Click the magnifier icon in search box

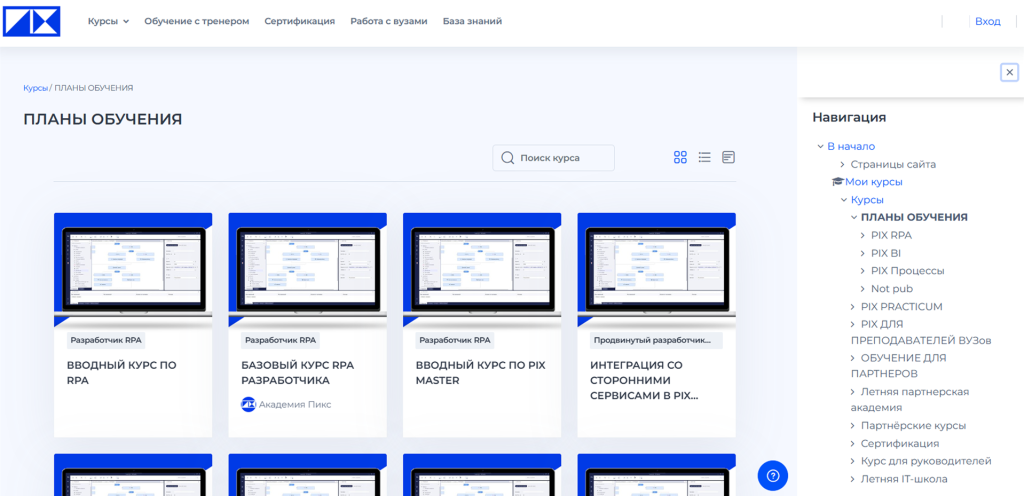507,158
